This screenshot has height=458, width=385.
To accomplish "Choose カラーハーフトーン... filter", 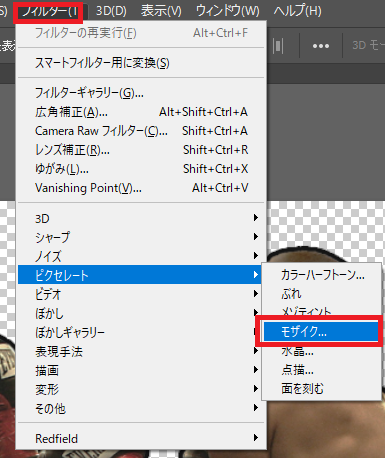I will click(321, 275).
